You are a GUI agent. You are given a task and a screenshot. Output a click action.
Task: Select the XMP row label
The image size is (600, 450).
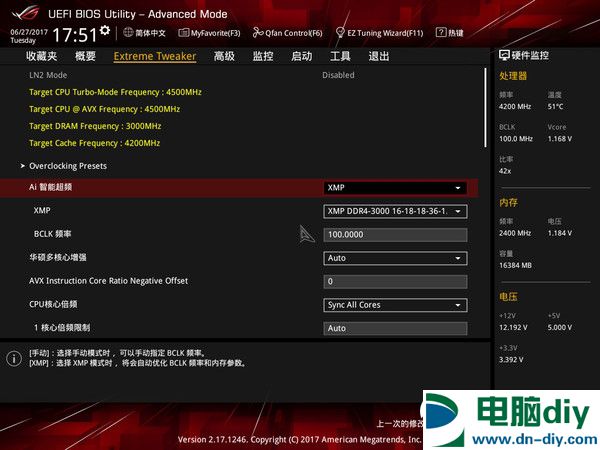pos(42,210)
